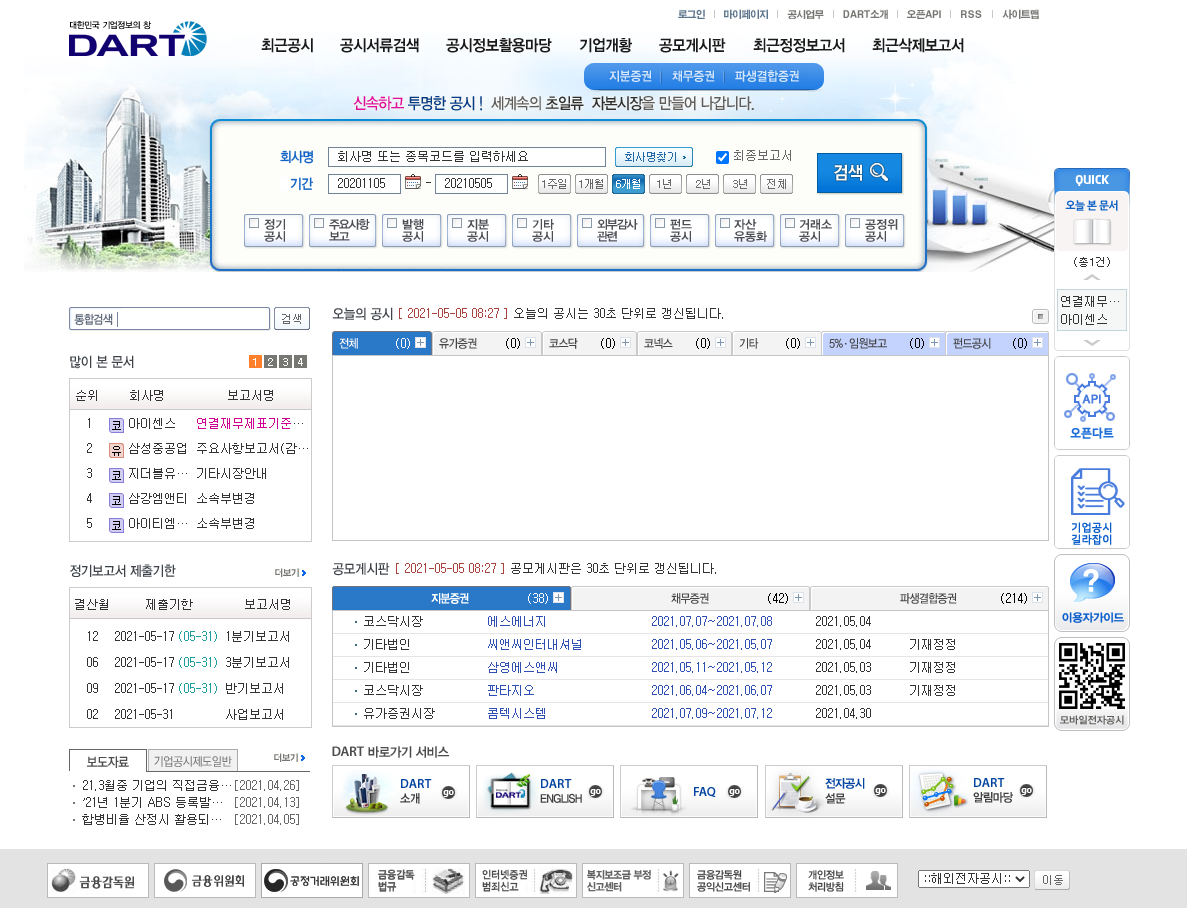
Task: Toggle the 최종보고서 checkbox
Action: point(722,158)
